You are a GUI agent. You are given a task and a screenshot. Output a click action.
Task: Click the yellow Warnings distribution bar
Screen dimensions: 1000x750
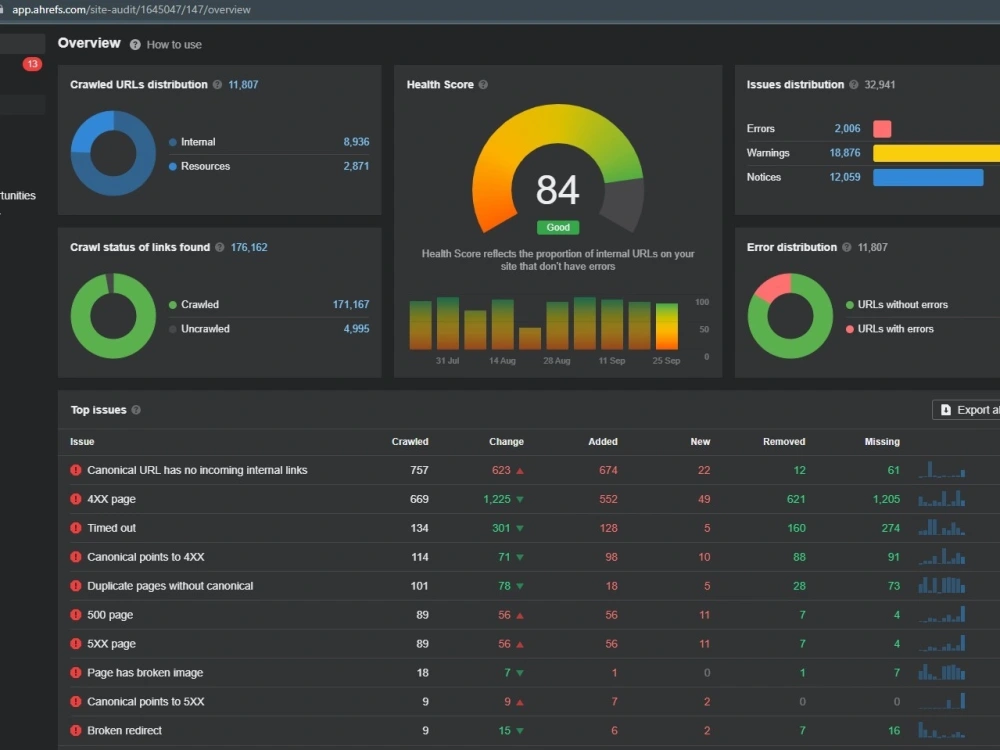click(x=936, y=153)
